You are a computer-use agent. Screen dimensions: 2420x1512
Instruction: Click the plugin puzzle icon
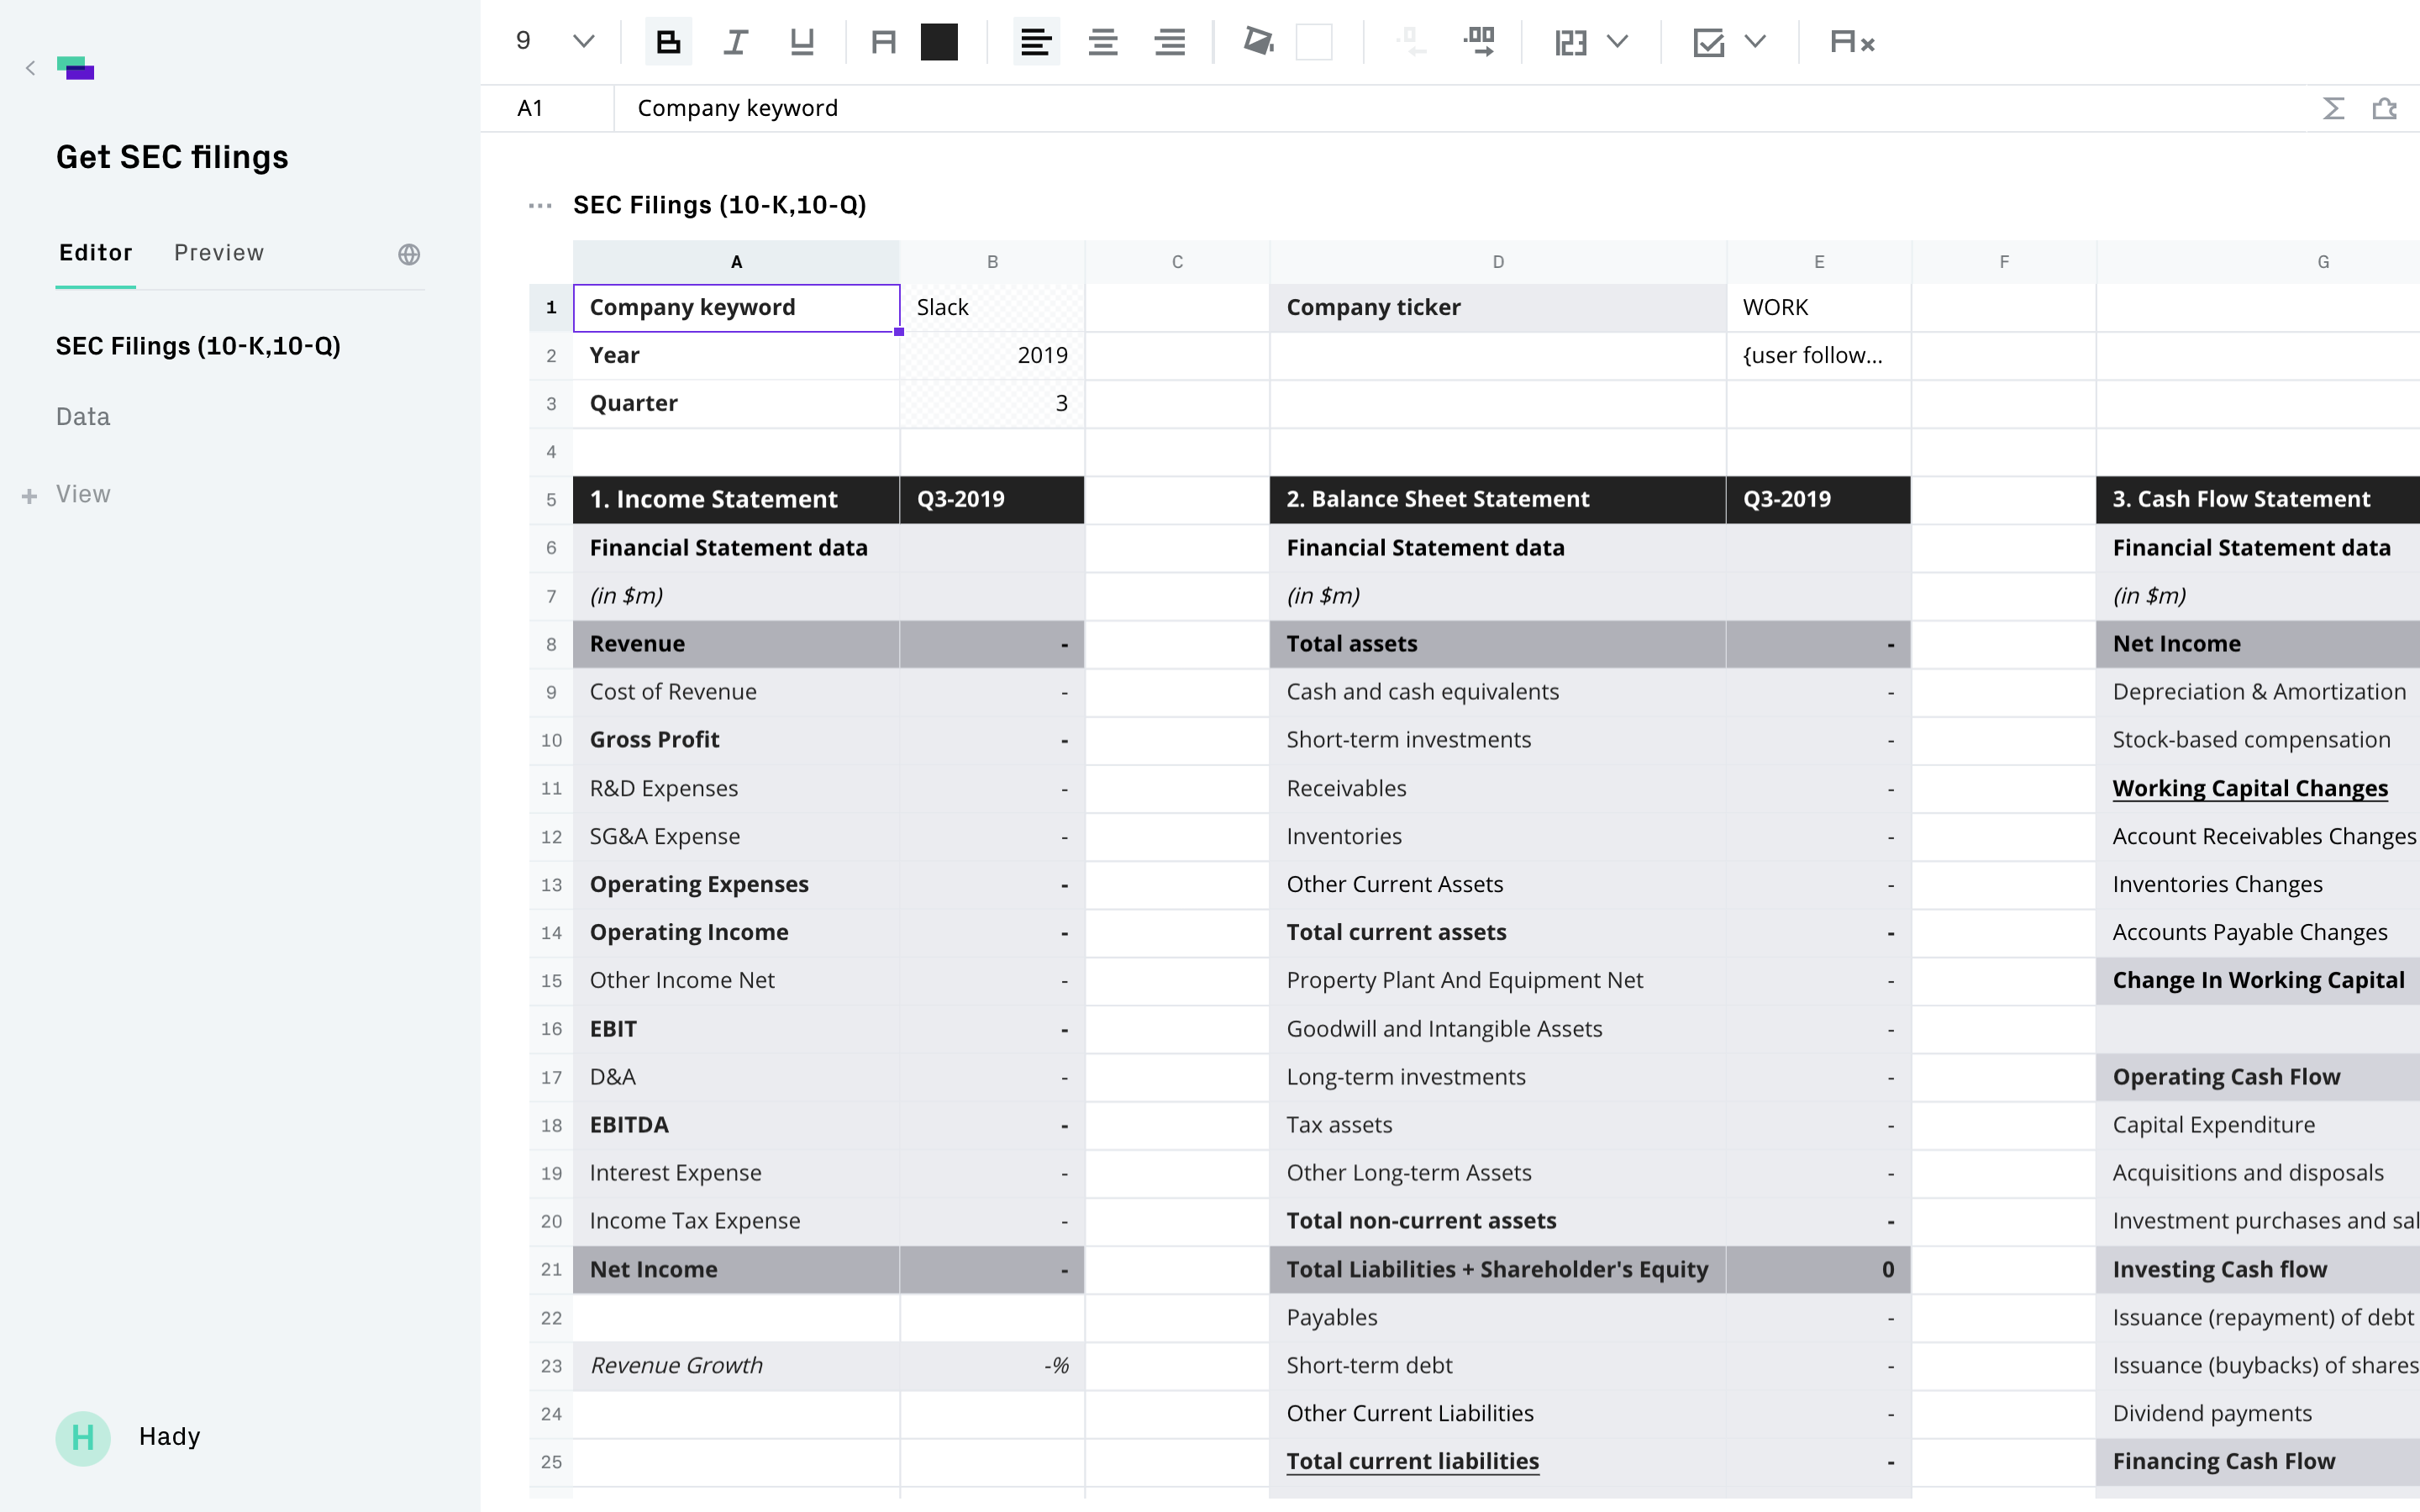pos(2385,108)
